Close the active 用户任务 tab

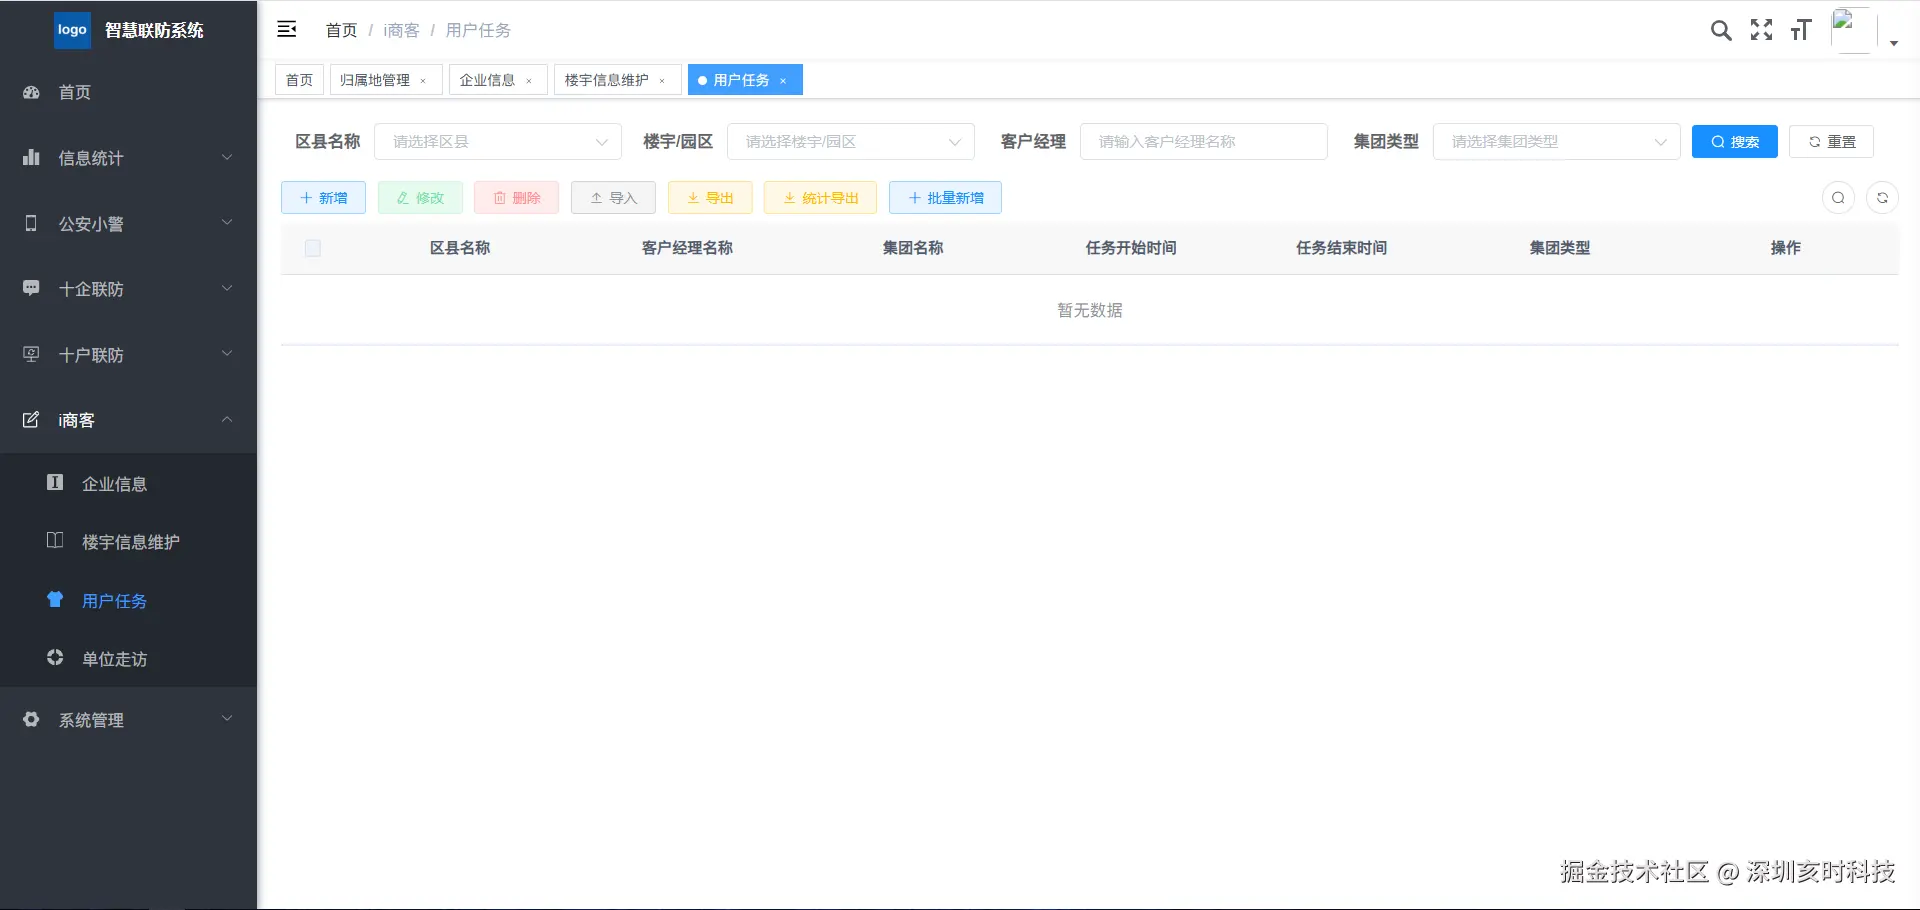pyautogui.click(x=783, y=81)
